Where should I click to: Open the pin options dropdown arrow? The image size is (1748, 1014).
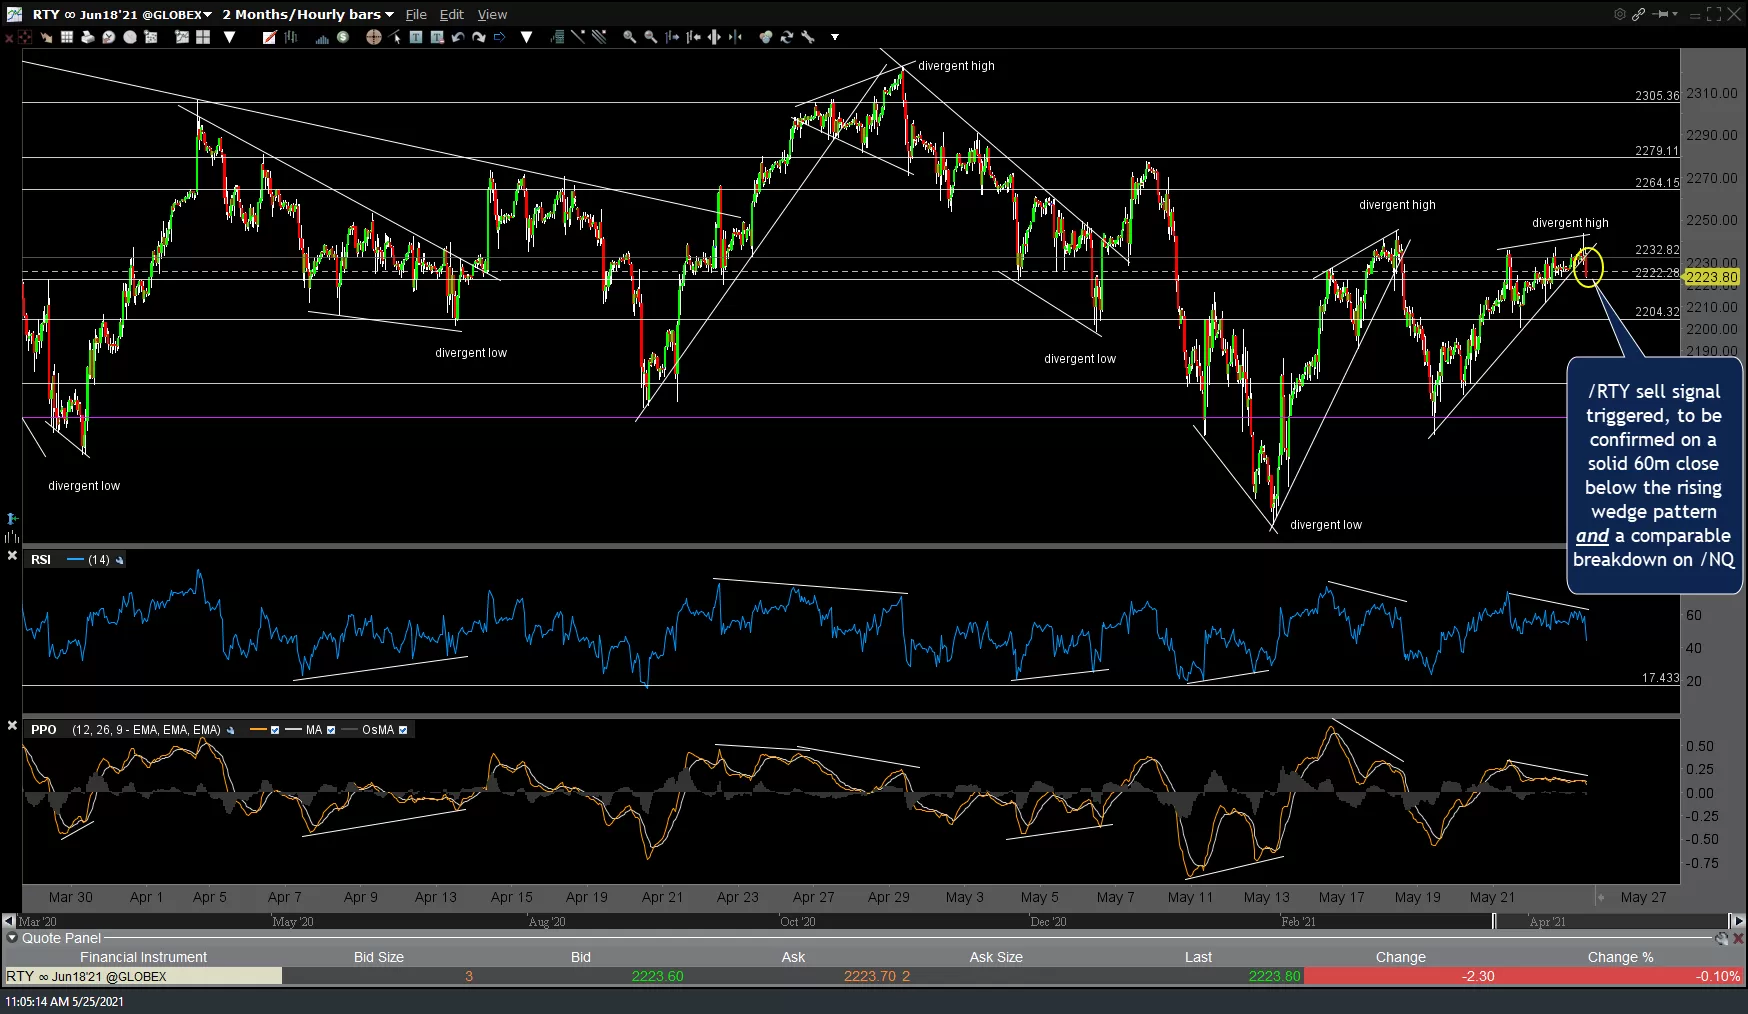click(x=1674, y=14)
